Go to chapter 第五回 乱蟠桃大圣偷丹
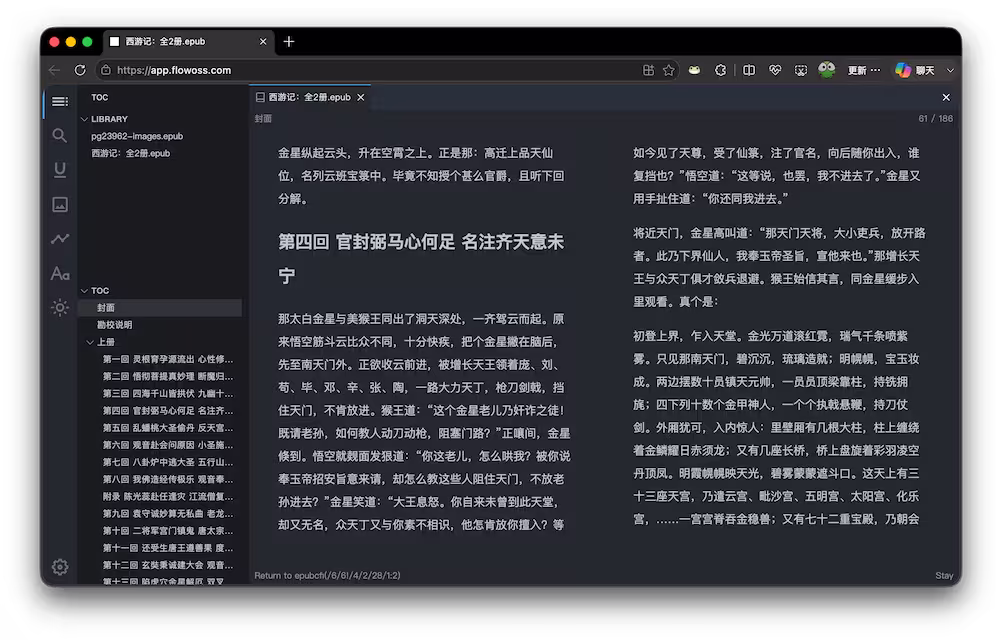 pos(168,428)
